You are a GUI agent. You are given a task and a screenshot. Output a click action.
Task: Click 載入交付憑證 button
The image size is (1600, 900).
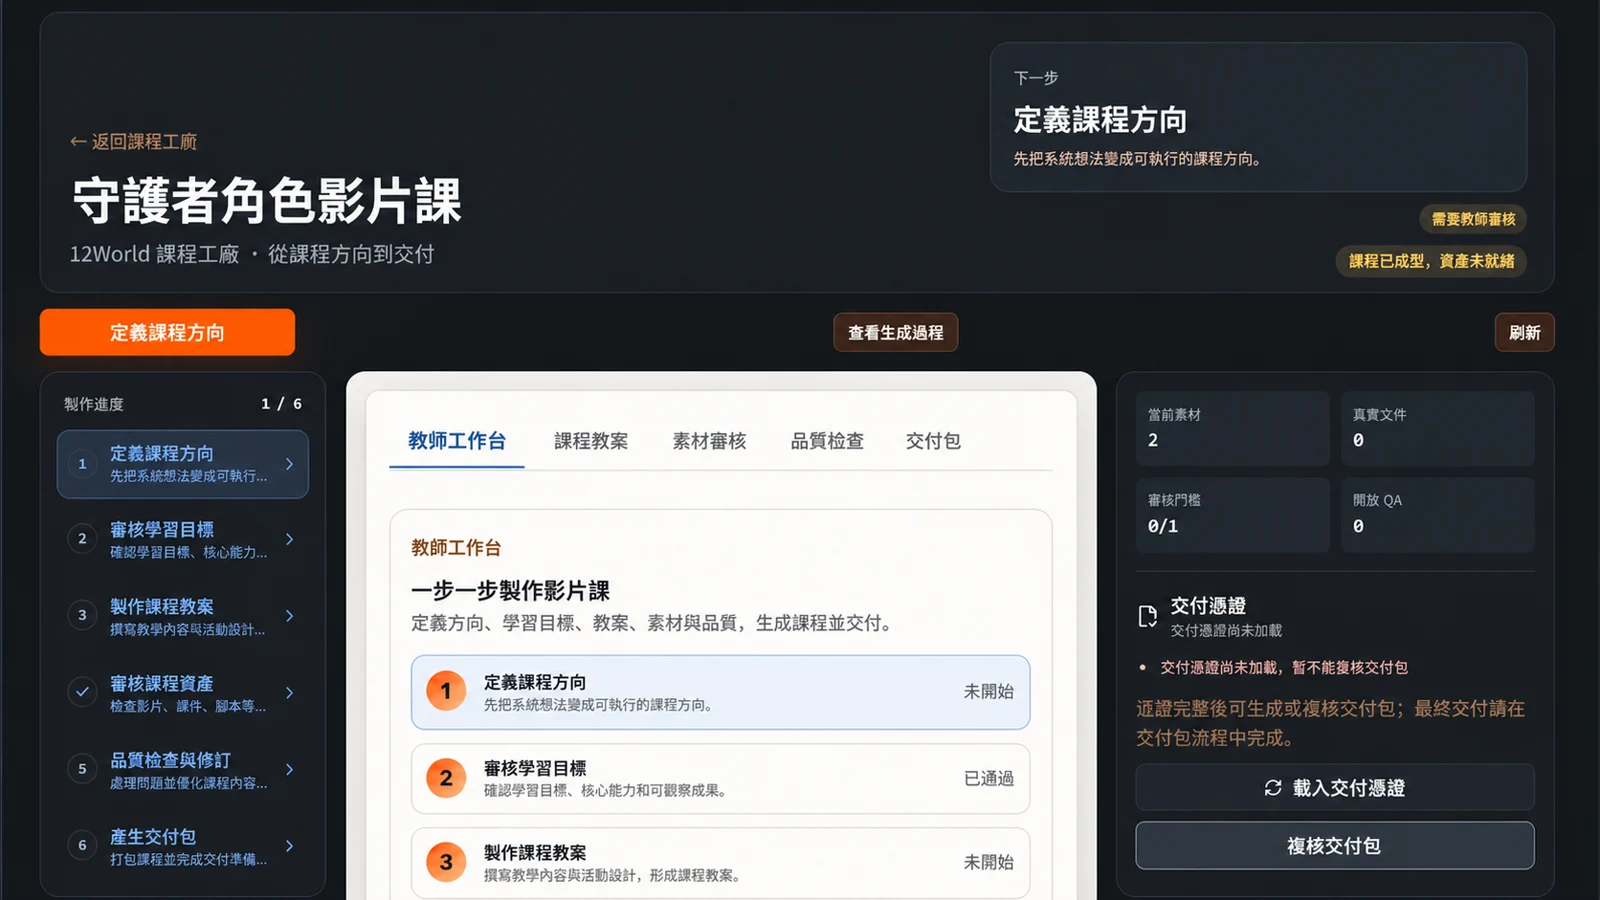pos(1334,788)
